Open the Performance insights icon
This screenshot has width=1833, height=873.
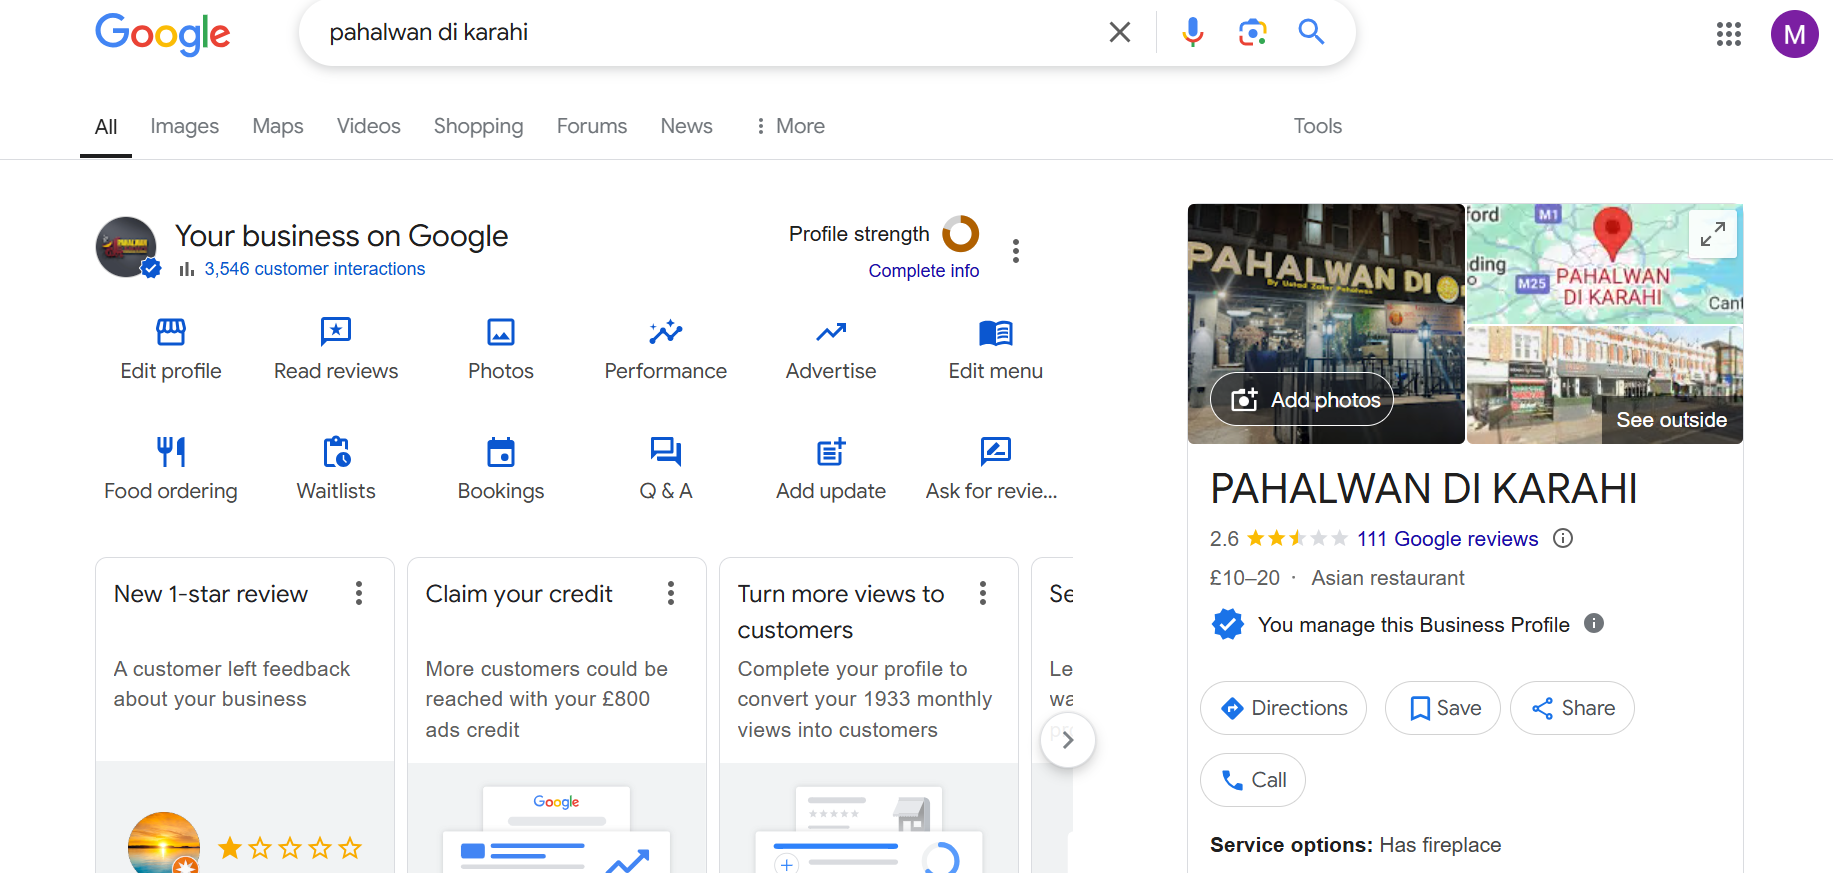[665, 333]
